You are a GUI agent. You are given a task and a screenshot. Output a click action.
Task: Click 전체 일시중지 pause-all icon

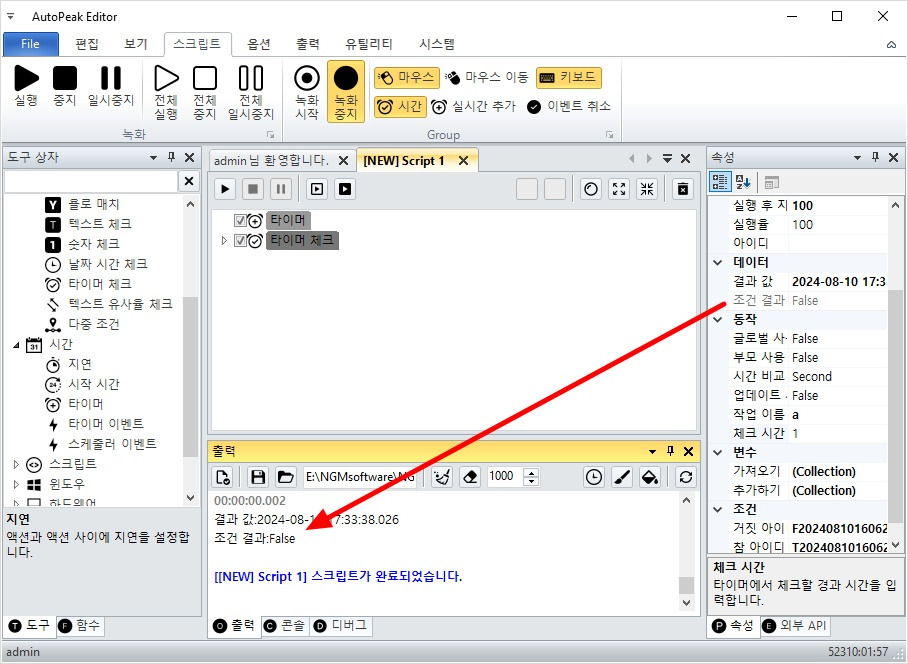tap(251, 92)
